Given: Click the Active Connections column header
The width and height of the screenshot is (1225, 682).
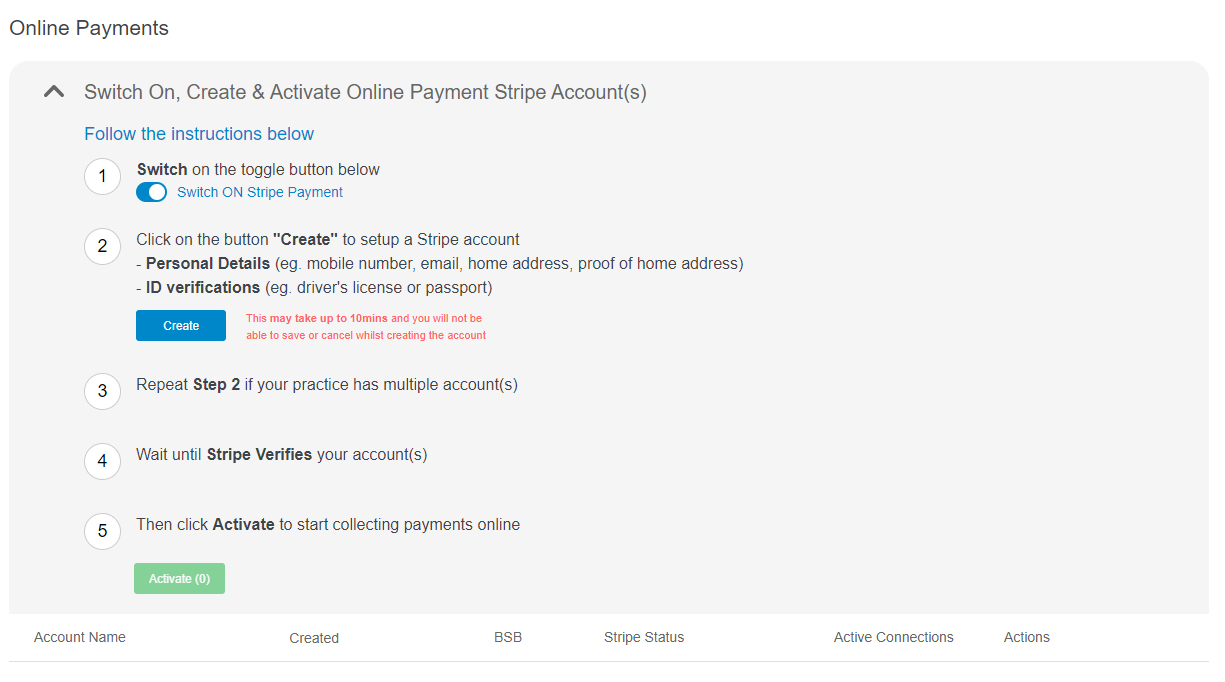Looking at the screenshot, I should coord(893,637).
